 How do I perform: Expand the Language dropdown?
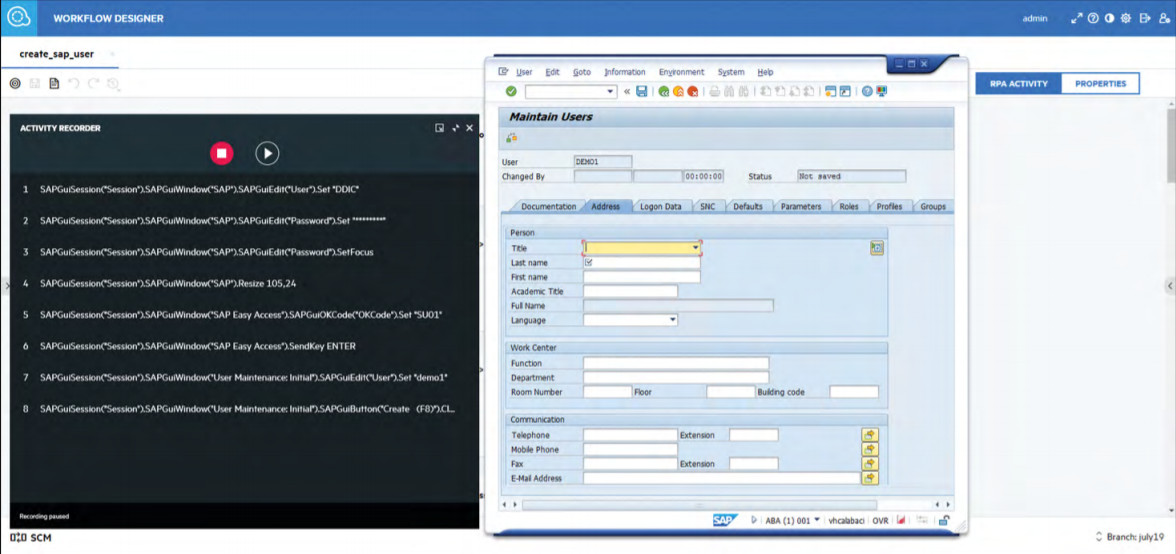click(x=672, y=320)
